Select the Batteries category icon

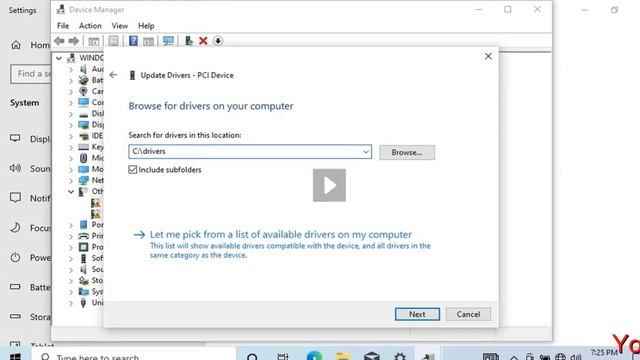point(83,80)
